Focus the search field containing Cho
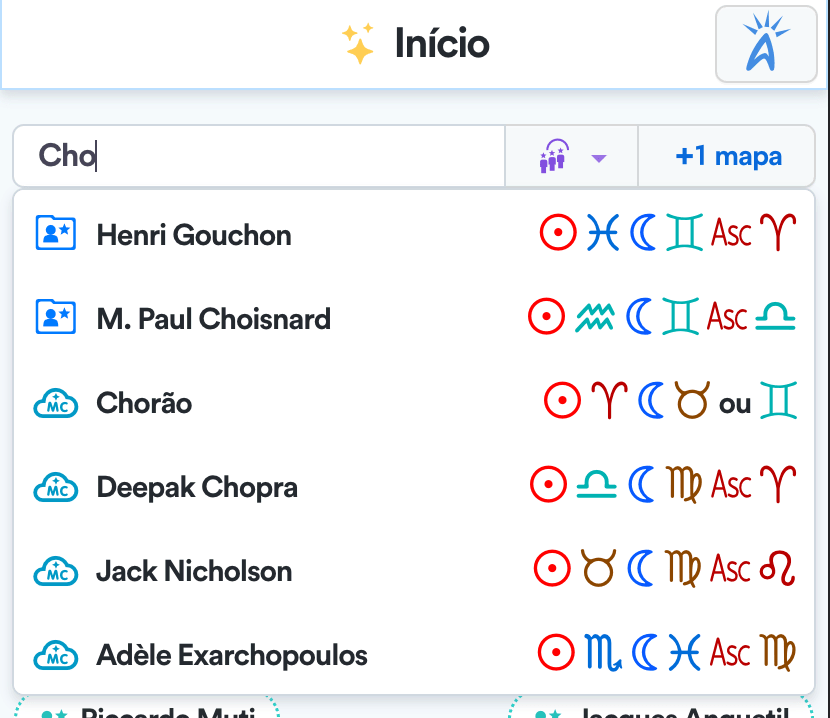The height and width of the screenshot is (718, 830). [260, 157]
